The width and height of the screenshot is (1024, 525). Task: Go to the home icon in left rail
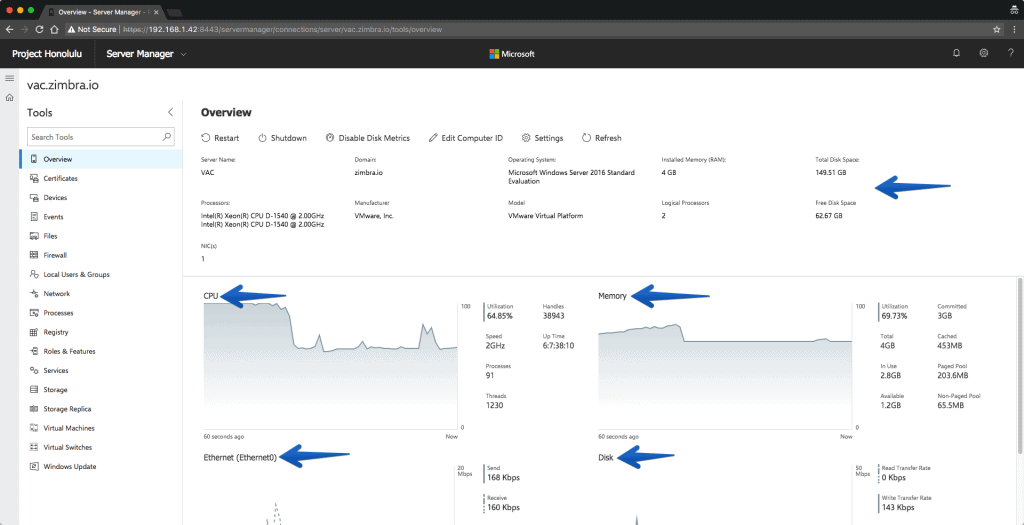[x=9, y=98]
